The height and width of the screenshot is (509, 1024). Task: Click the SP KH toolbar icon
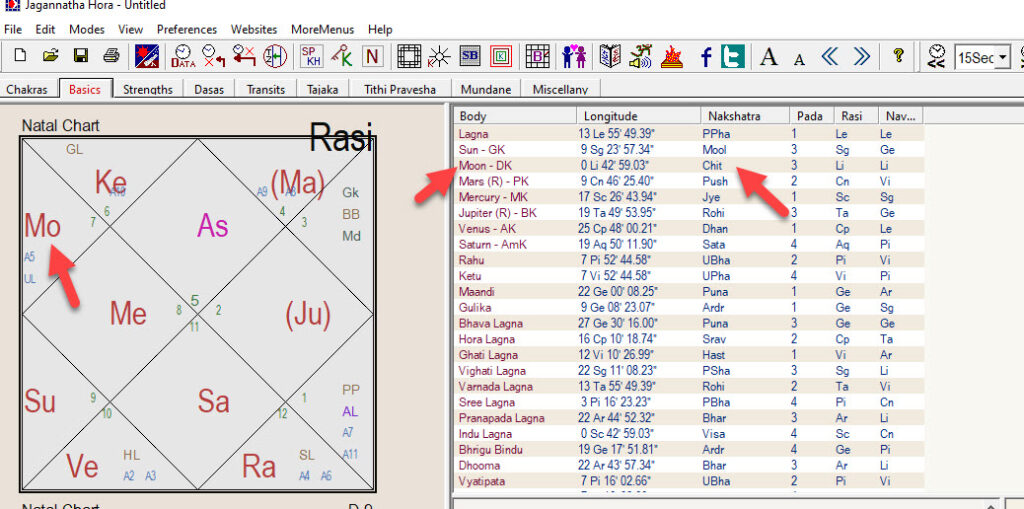[310, 57]
